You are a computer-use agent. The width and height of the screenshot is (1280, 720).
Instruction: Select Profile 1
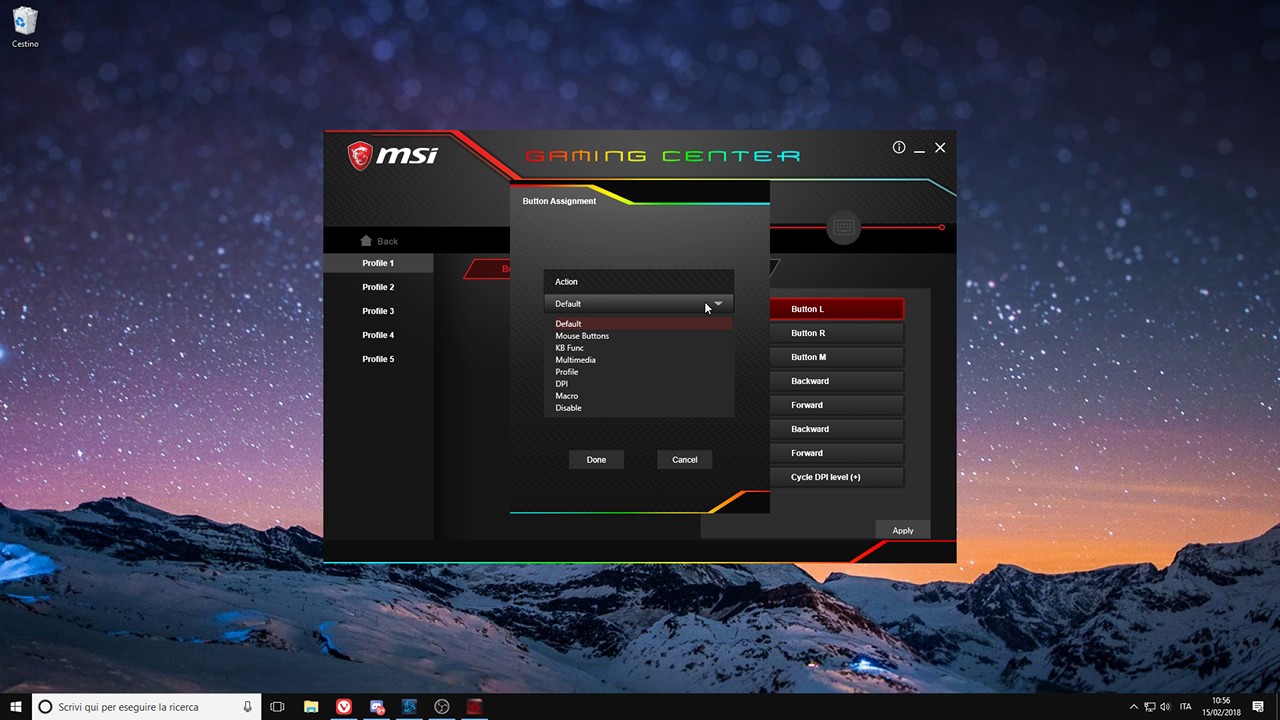378,263
